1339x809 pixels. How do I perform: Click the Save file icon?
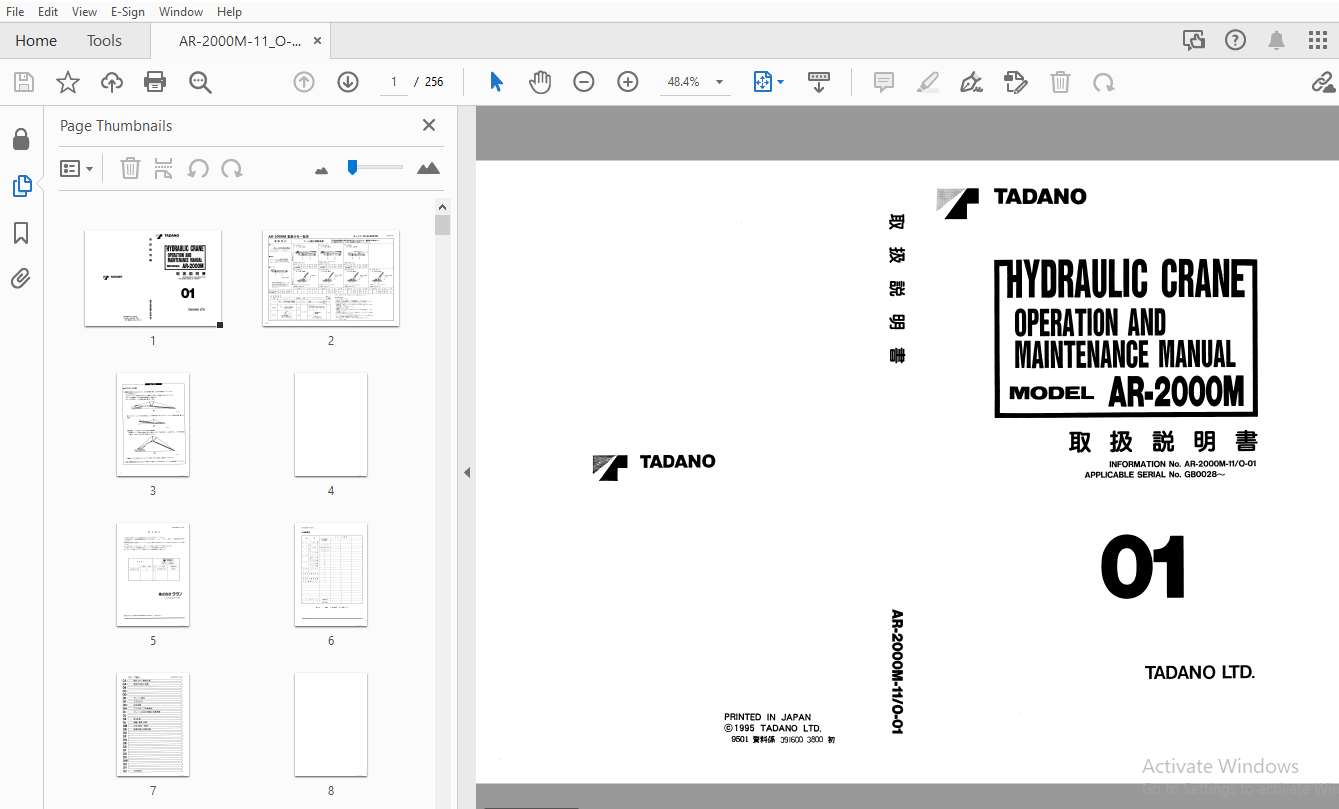pos(23,82)
